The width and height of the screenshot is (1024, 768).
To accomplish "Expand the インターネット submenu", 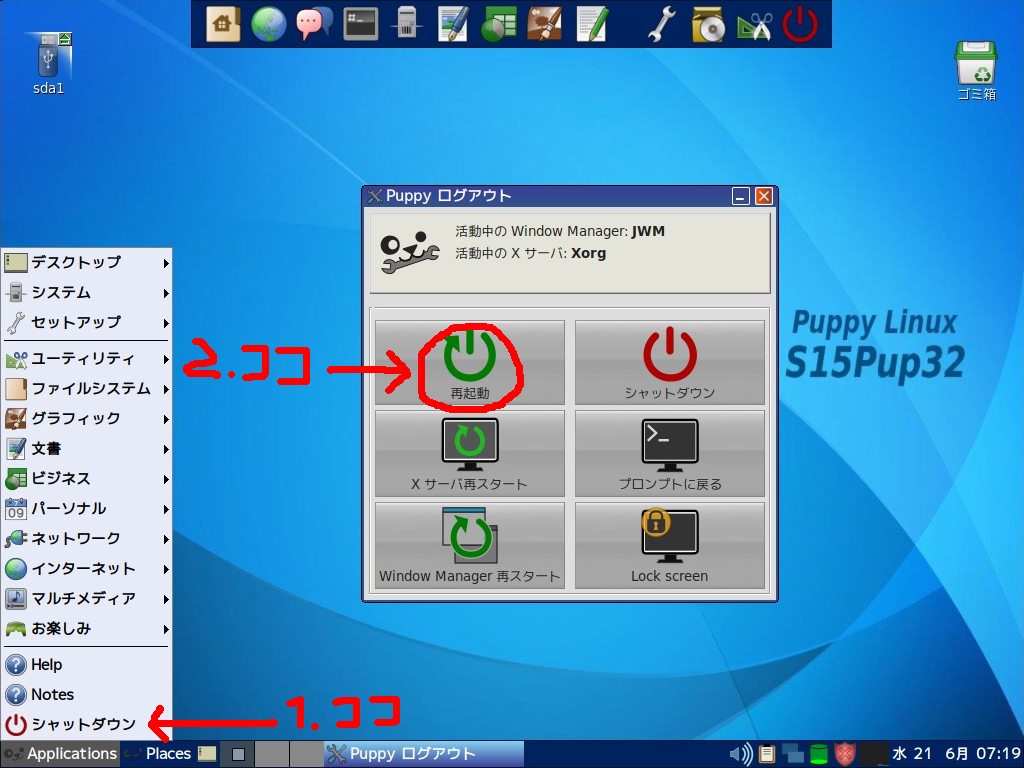I will (x=86, y=569).
